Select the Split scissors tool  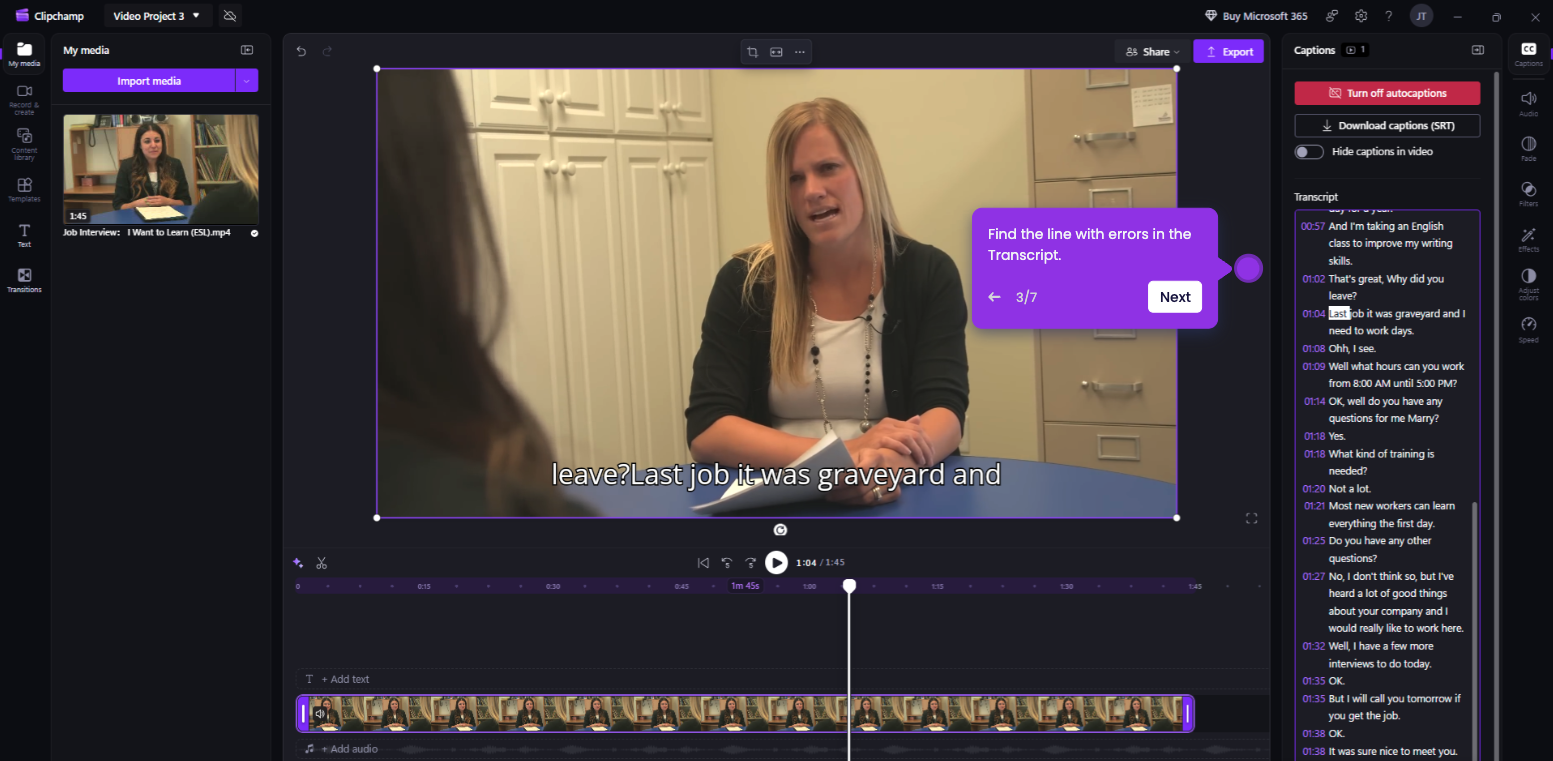pyautogui.click(x=322, y=563)
